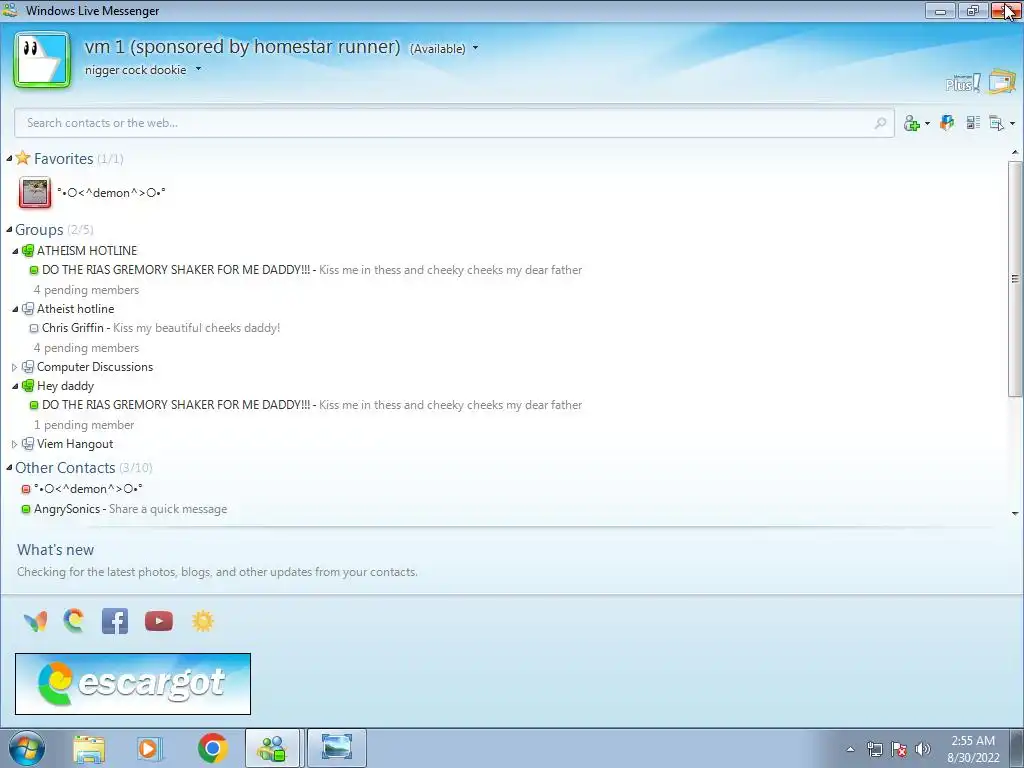This screenshot has height=768, width=1024.
Task: Open the YouTube icon
Action: 159,621
